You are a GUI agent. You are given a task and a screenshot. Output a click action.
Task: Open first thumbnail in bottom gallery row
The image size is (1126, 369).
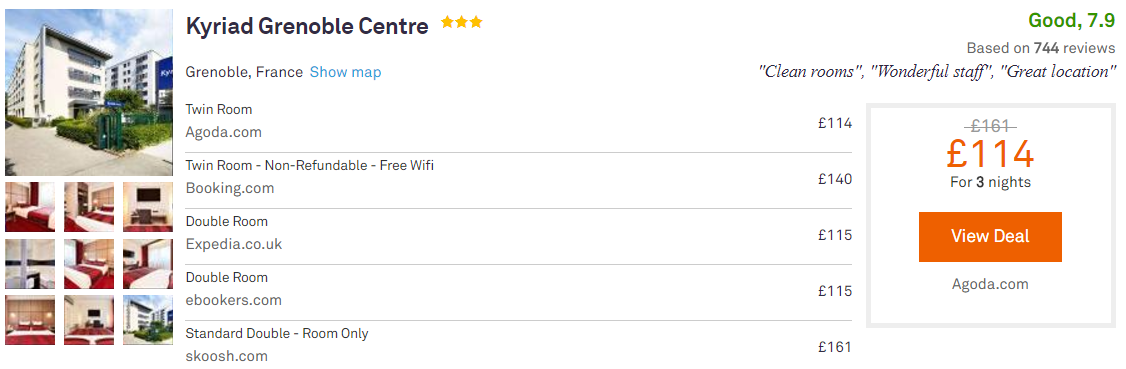30,320
